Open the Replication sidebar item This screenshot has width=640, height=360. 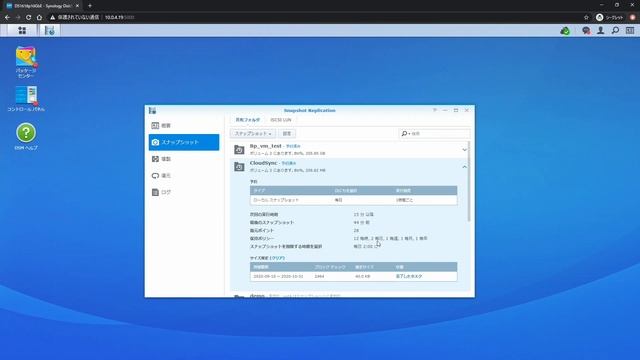(x=184, y=159)
